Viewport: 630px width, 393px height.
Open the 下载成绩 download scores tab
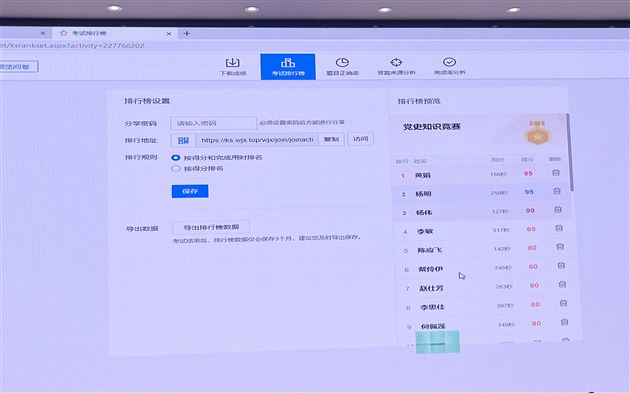pos(233,67)
